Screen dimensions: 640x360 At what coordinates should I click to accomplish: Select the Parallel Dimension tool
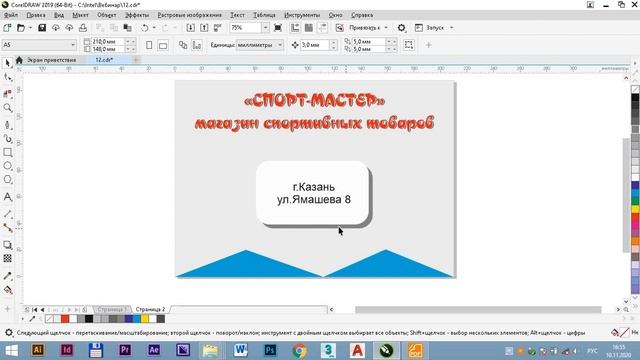(7, 213)
